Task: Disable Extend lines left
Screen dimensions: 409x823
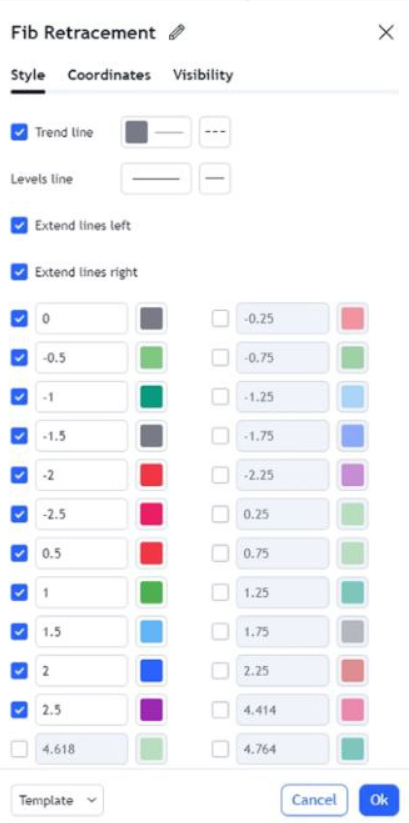Action: (x=19, y=226)
